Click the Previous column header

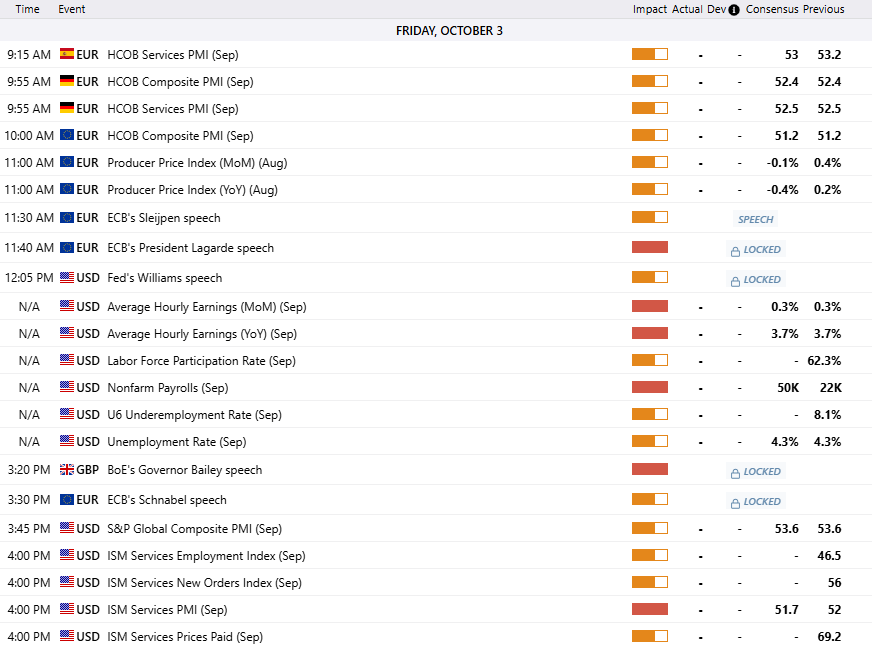(x=823, y=10)
